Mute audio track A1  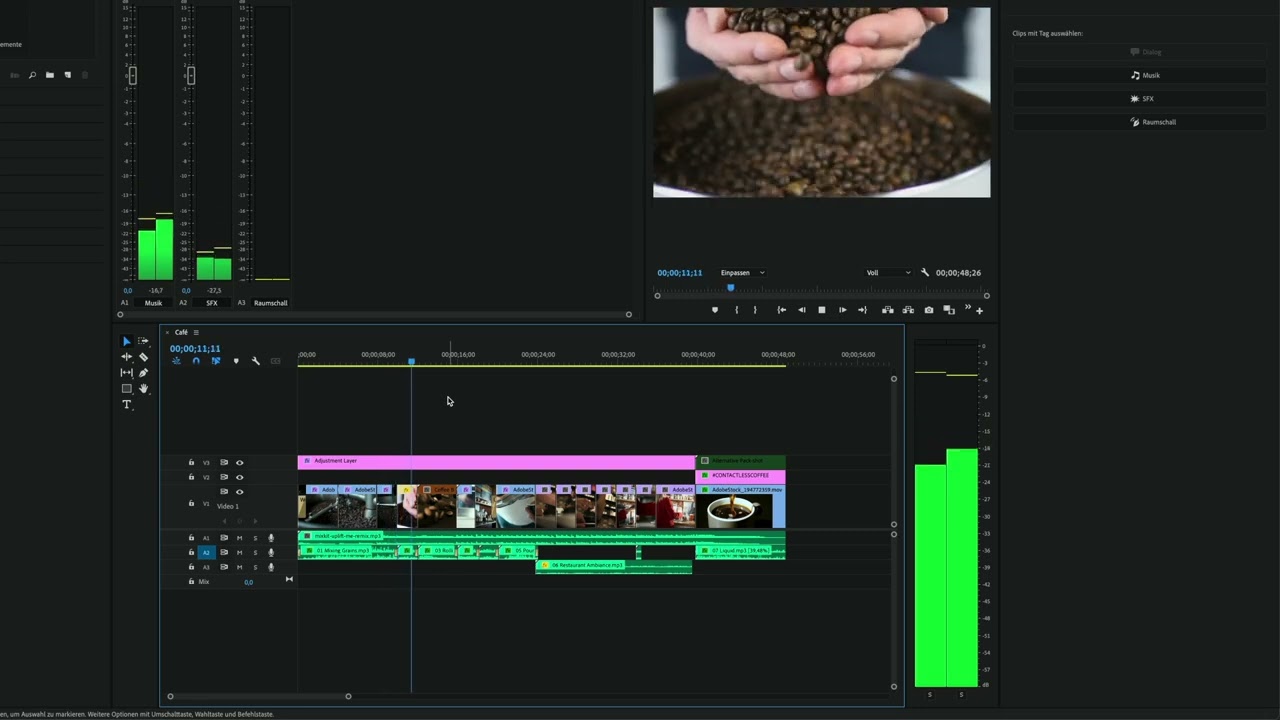tap(239, 538)
